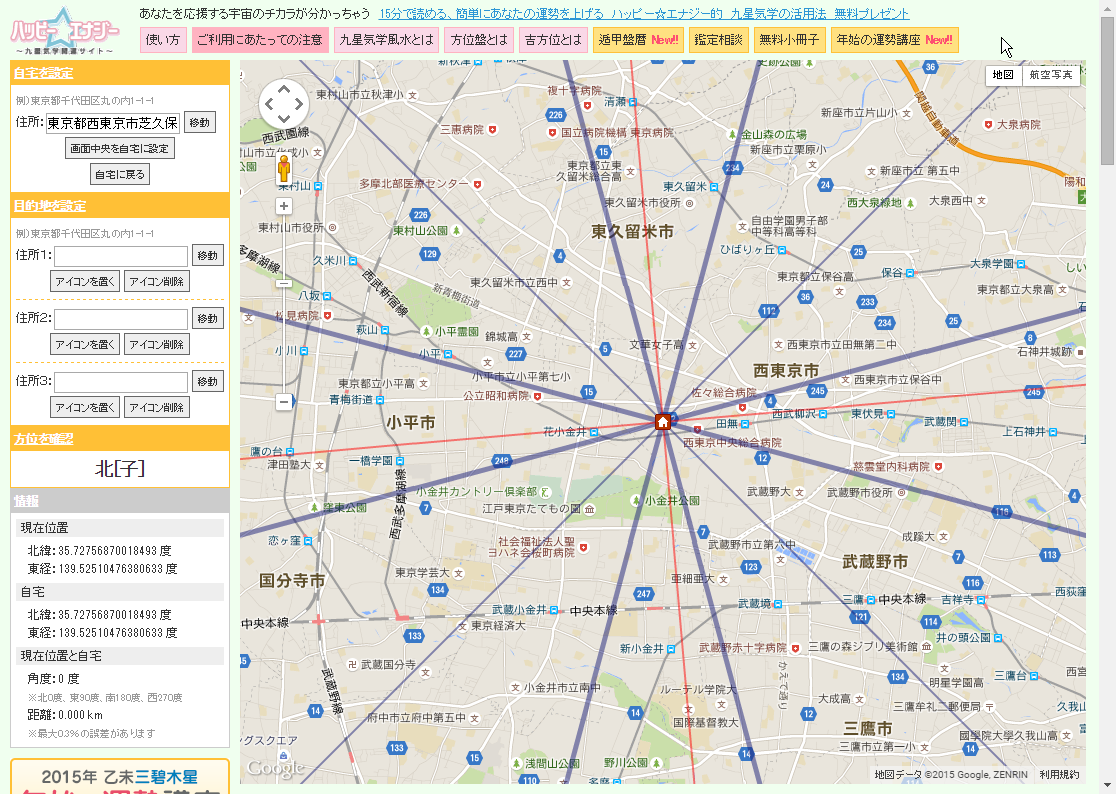Click the 無料プレゼント header link

coord(645,14)
